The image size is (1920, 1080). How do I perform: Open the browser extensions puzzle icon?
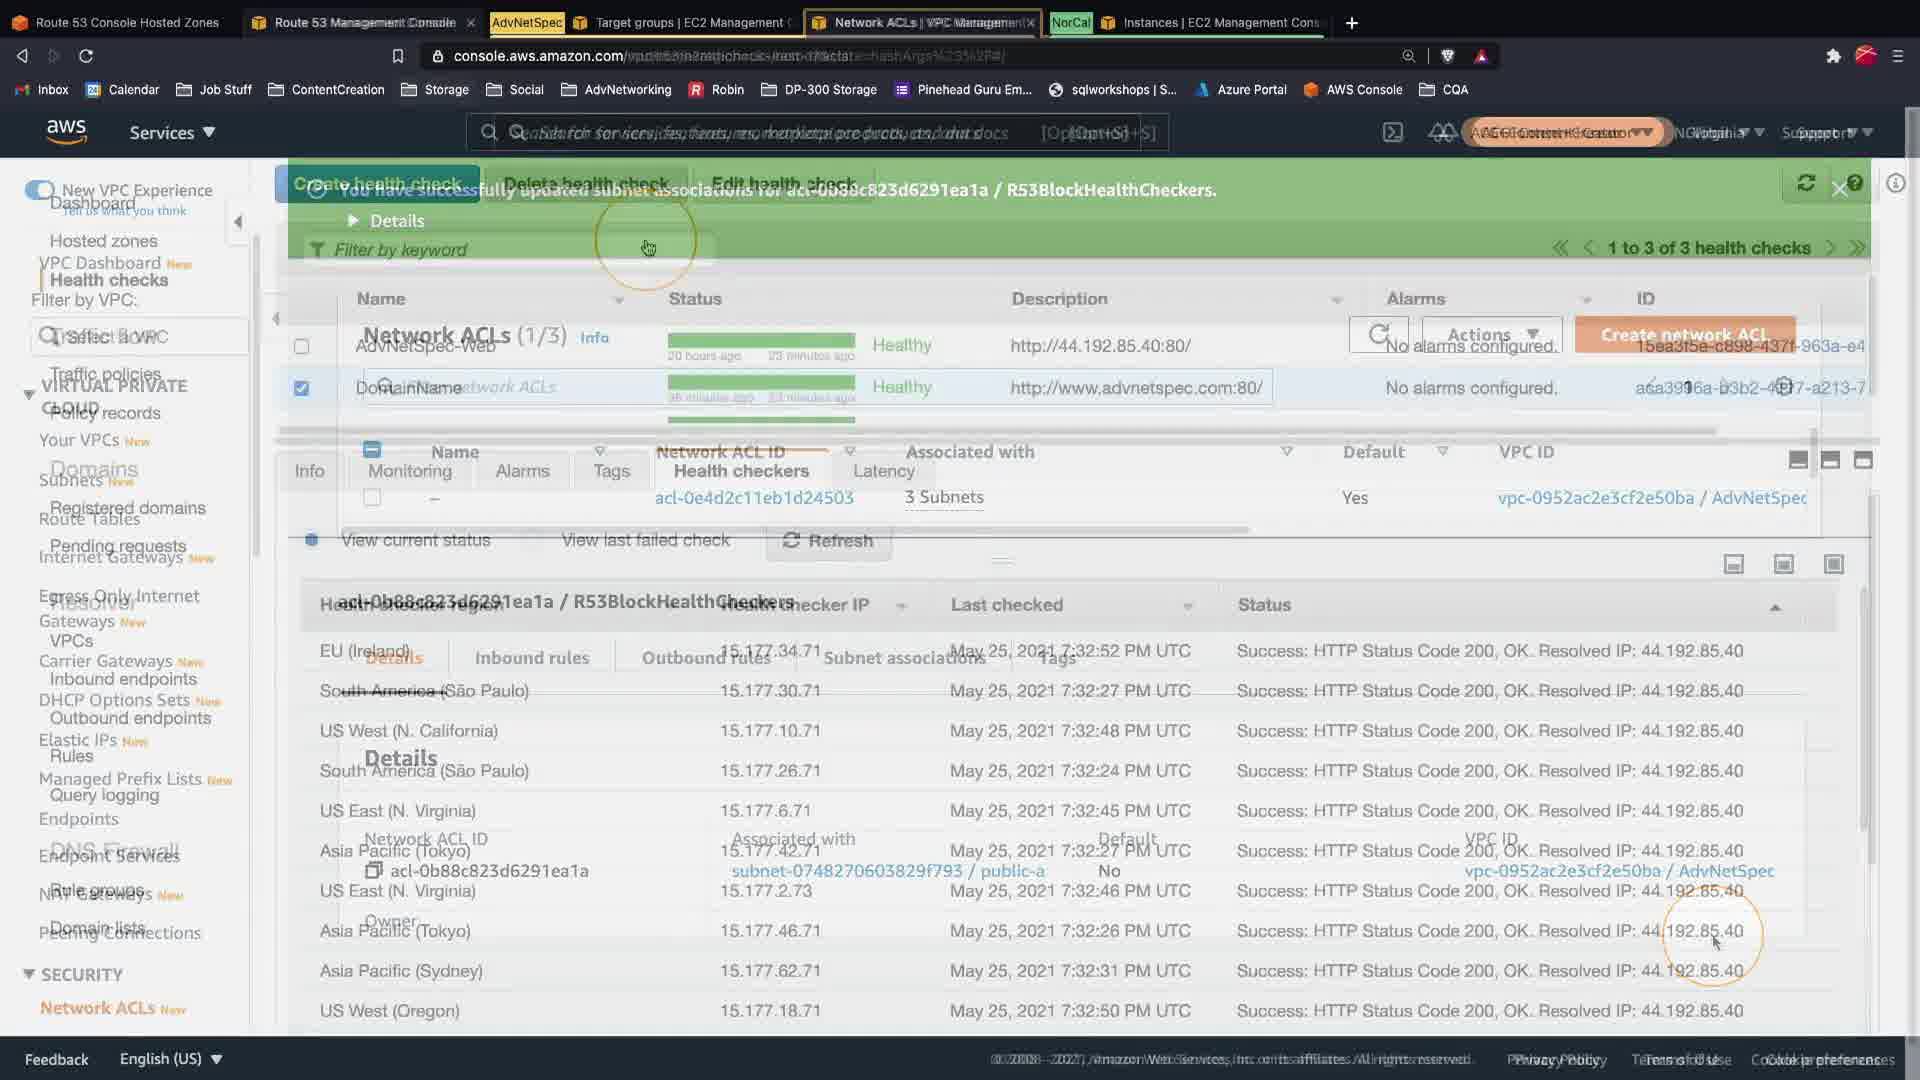pyautogui.click(x=1833, y=56)
